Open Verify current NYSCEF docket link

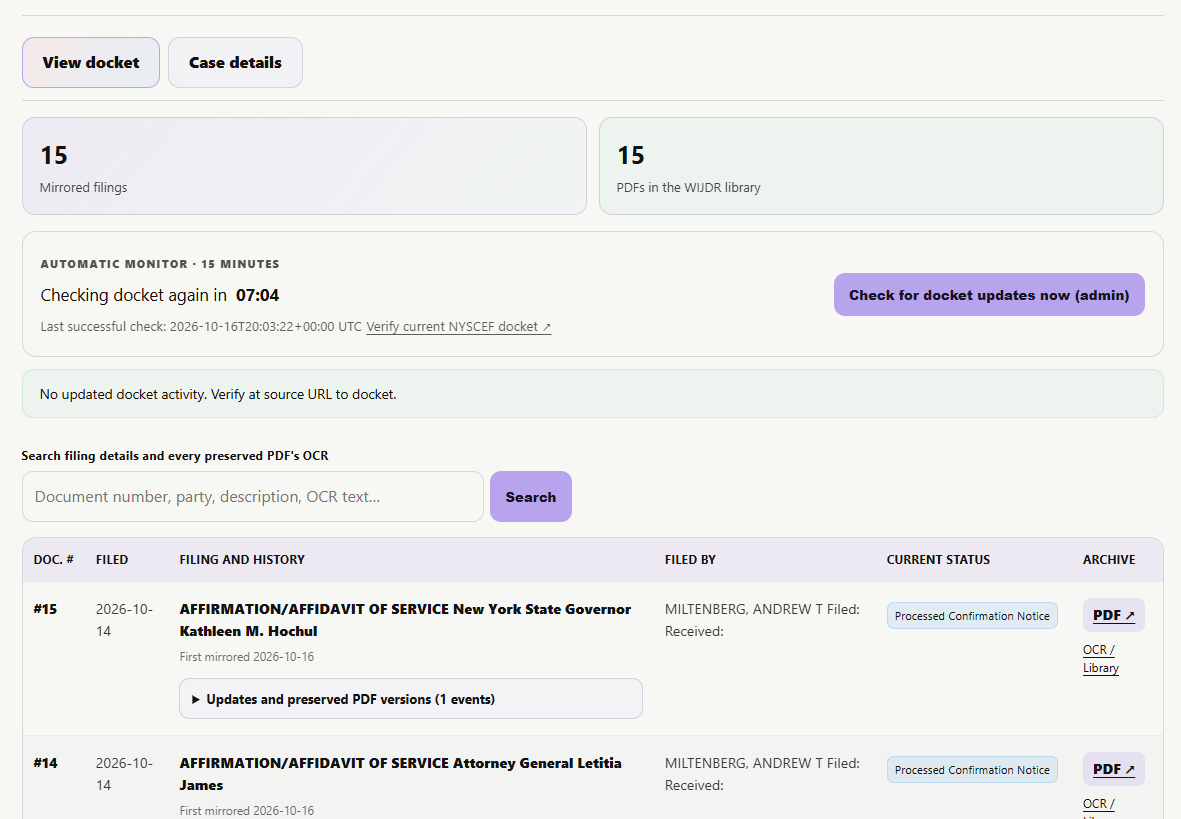[459, 327]
